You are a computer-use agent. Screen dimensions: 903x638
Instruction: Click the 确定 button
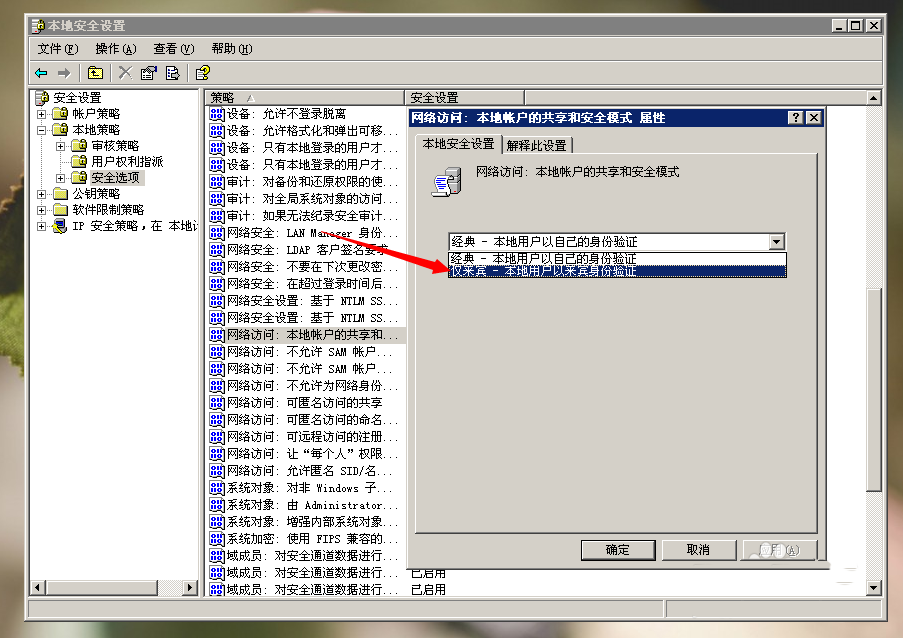(617, 550)
